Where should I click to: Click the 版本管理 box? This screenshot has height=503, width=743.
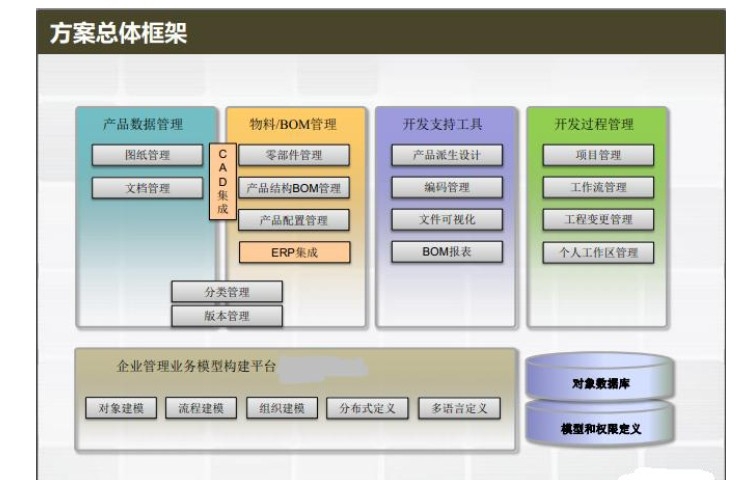click(x=226, y=316)
